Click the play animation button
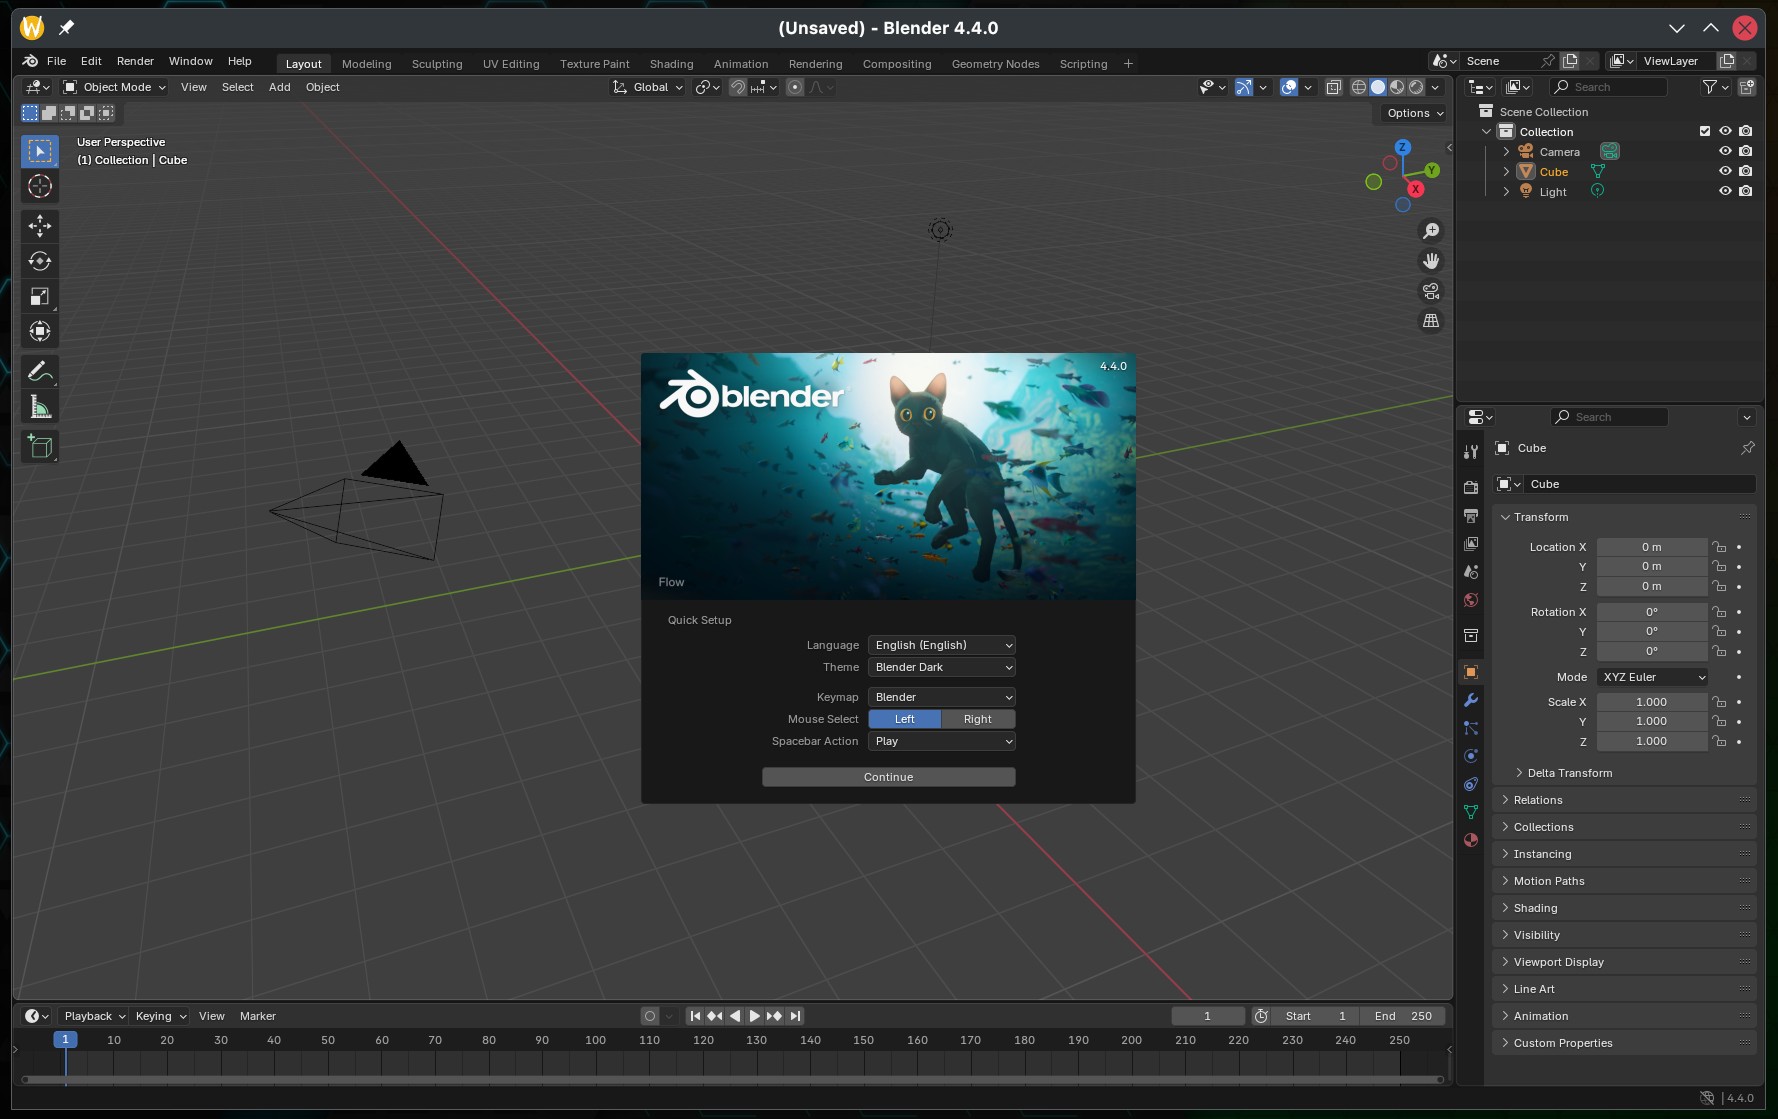The height and width of the screenshot is (1119, 1778). (x=755, y=1016)
